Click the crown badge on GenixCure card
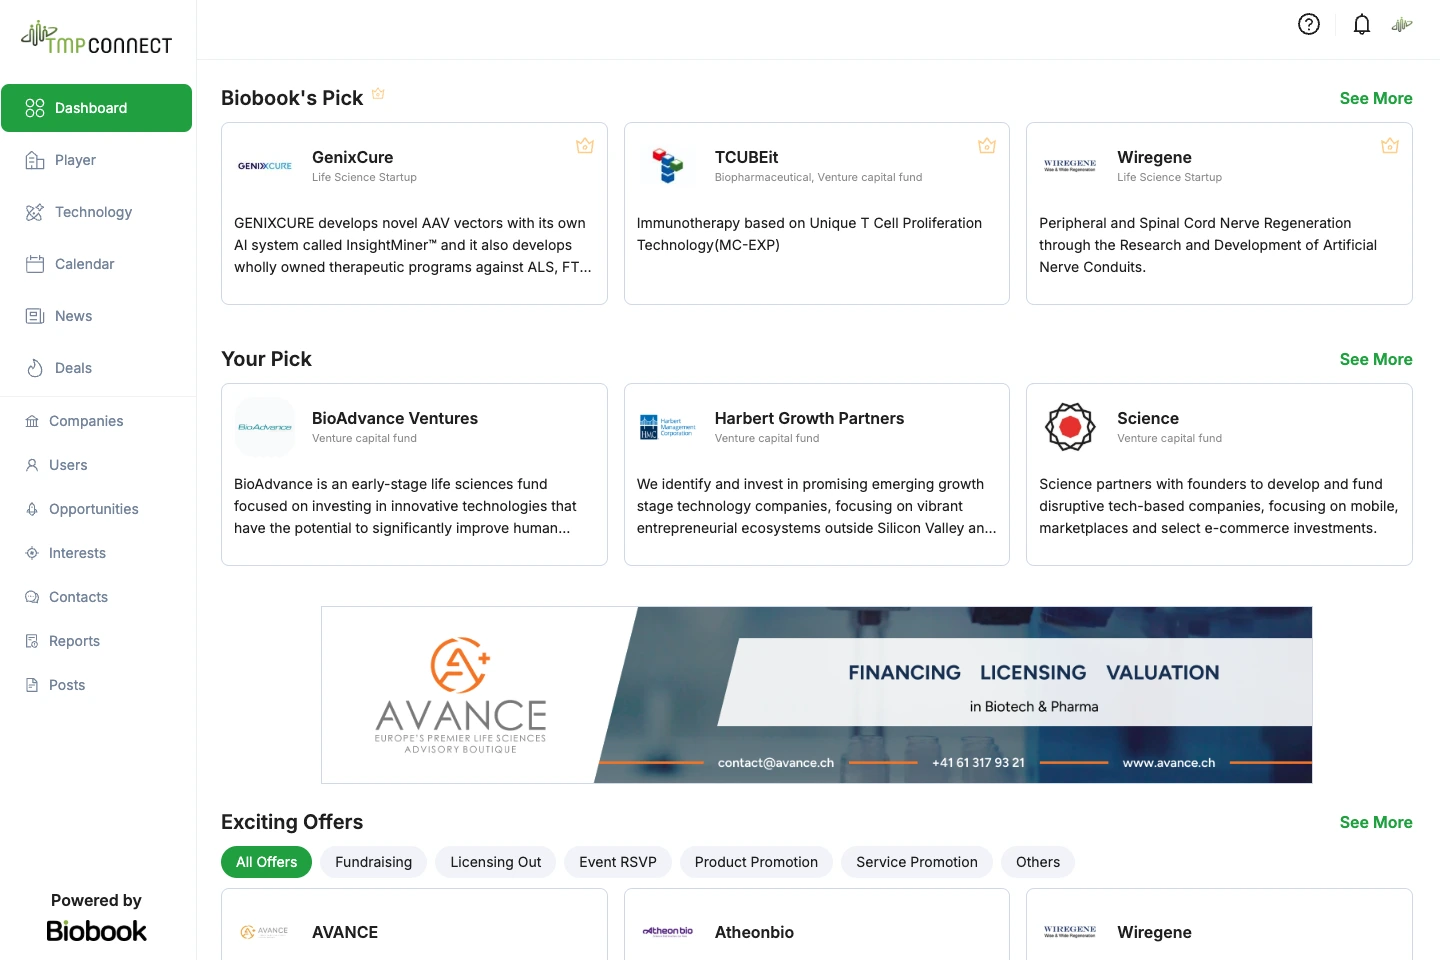1440x960 pixels. (585, 146)
